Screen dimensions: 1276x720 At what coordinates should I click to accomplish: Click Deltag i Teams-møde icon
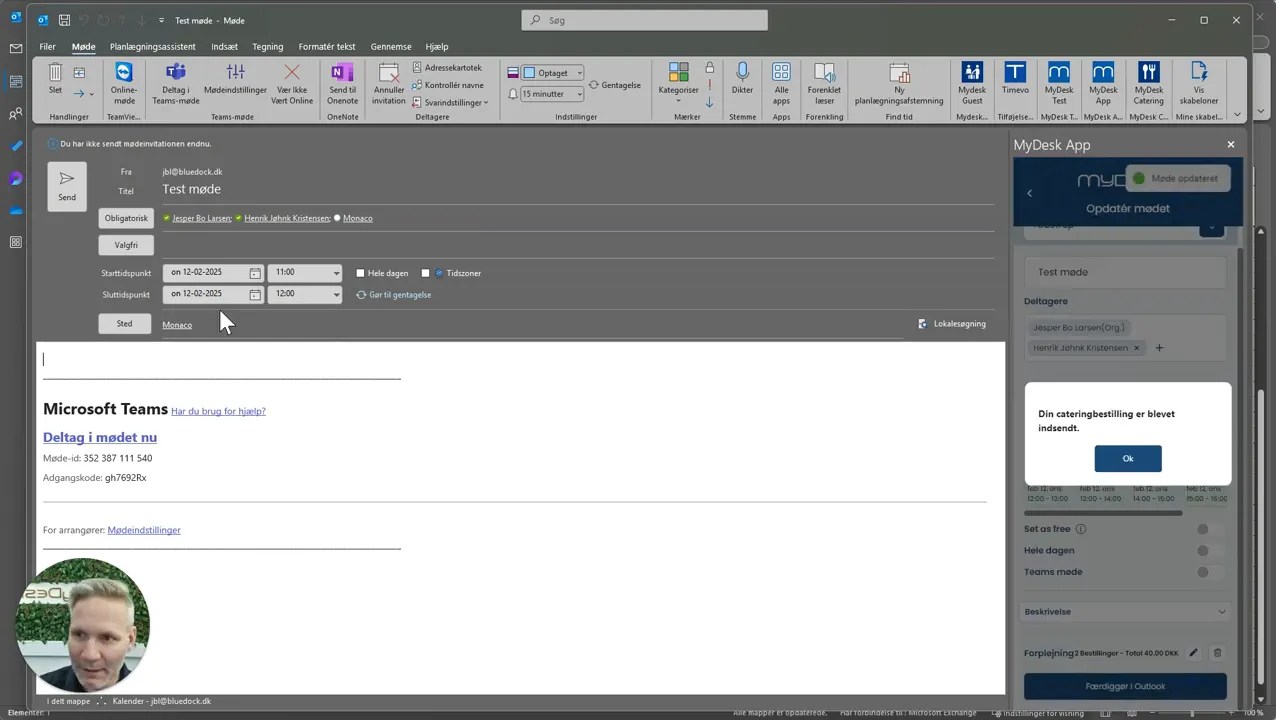pyautogui.click(x=176, y=83)
